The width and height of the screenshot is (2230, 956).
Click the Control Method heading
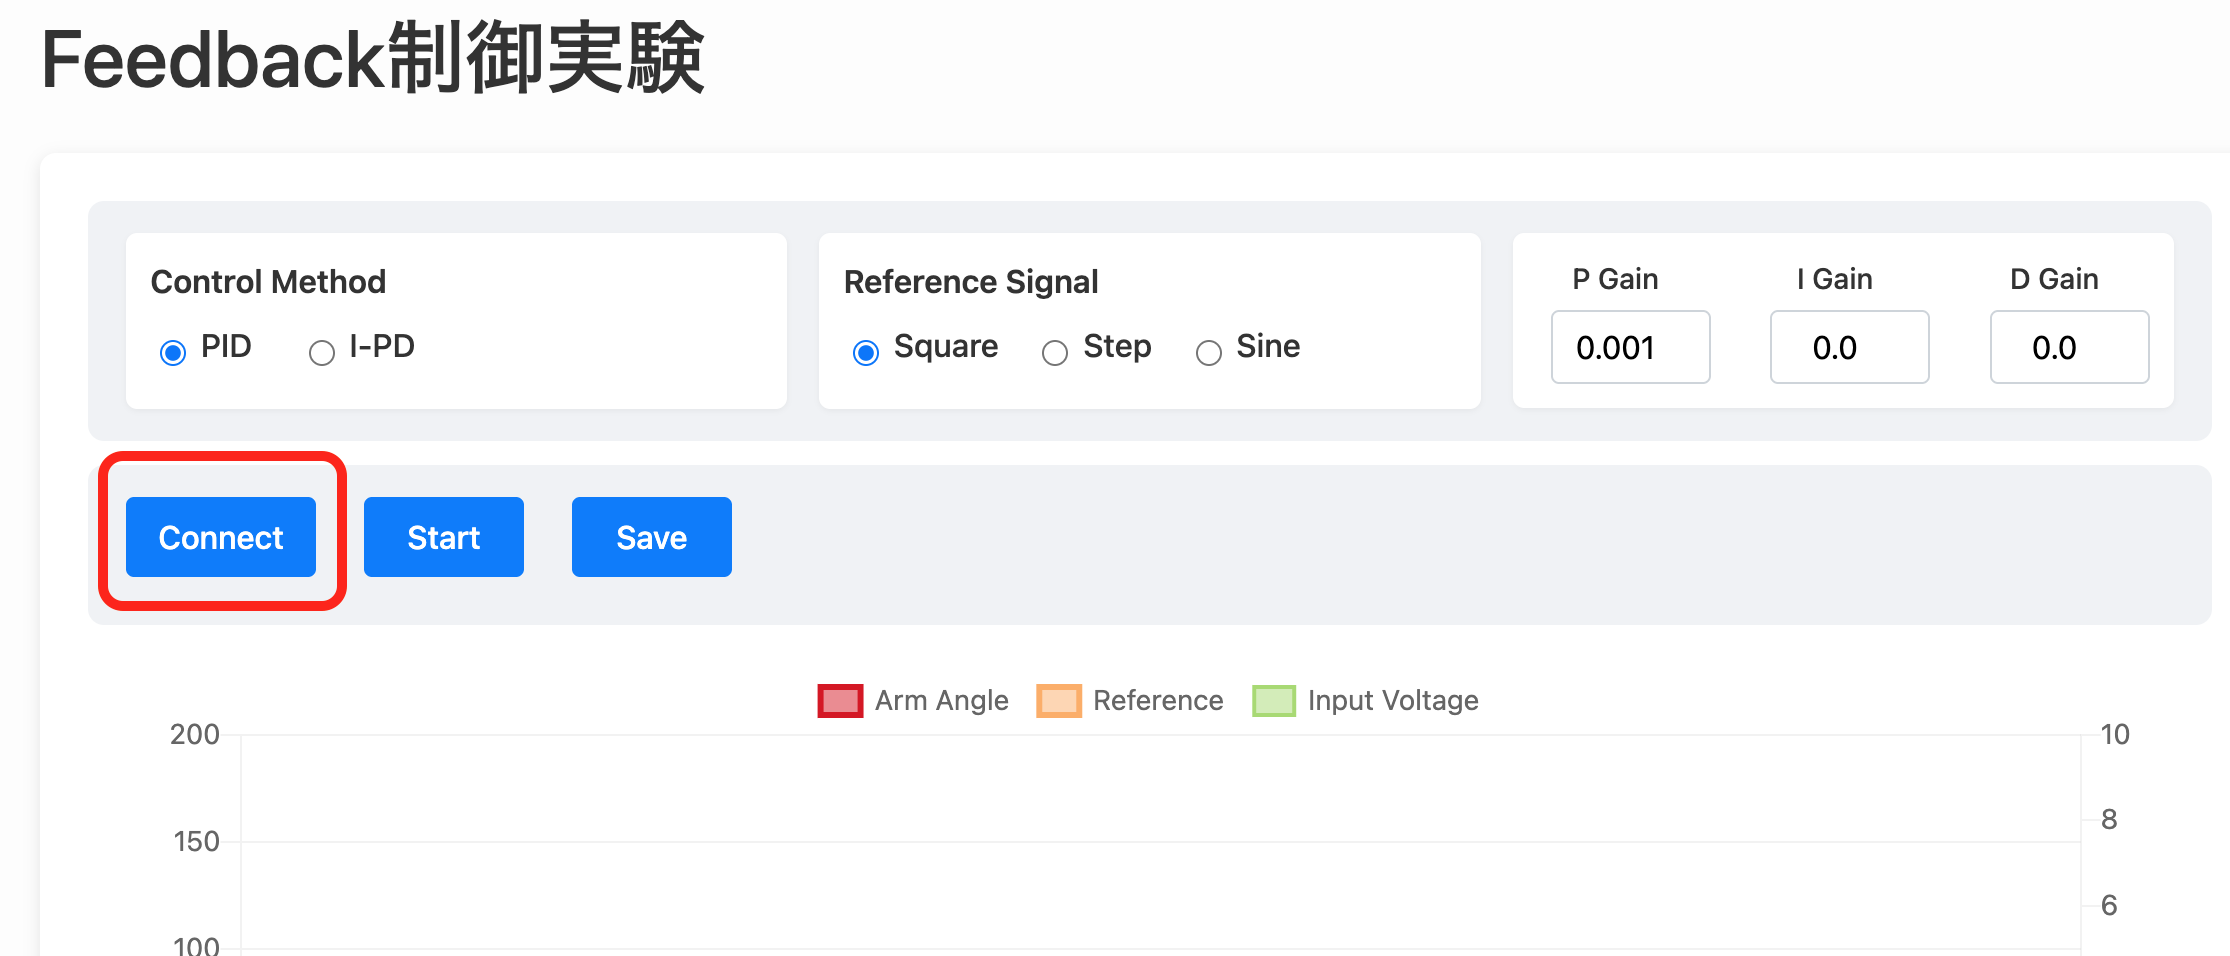(268, 282)
